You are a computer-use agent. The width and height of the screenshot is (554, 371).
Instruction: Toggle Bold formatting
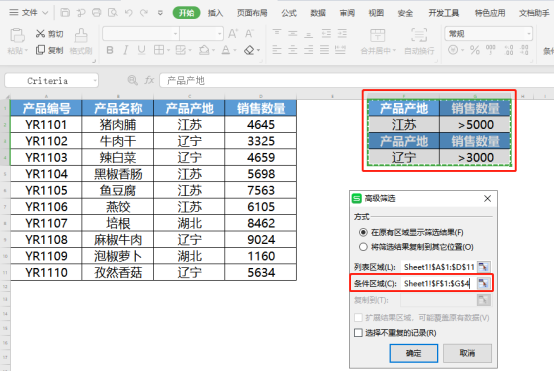(110, 50)
